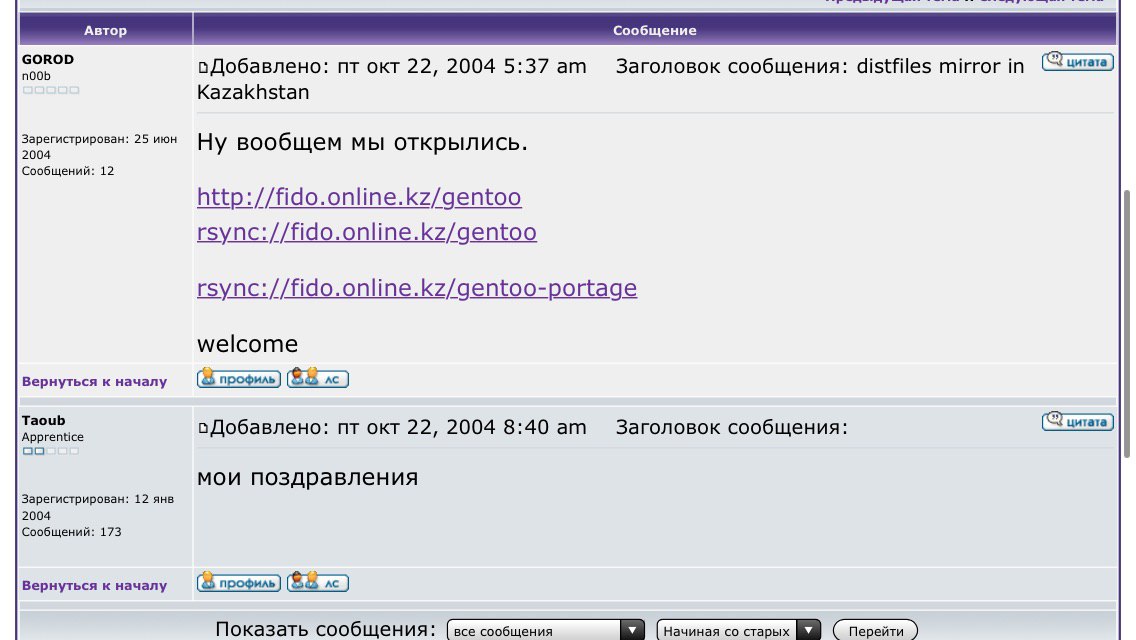Image resolution: width=1136 pixels, height=640 pixels.
Task: Click the post icon next to 8:40 am date
Action: tap(203, 428)
